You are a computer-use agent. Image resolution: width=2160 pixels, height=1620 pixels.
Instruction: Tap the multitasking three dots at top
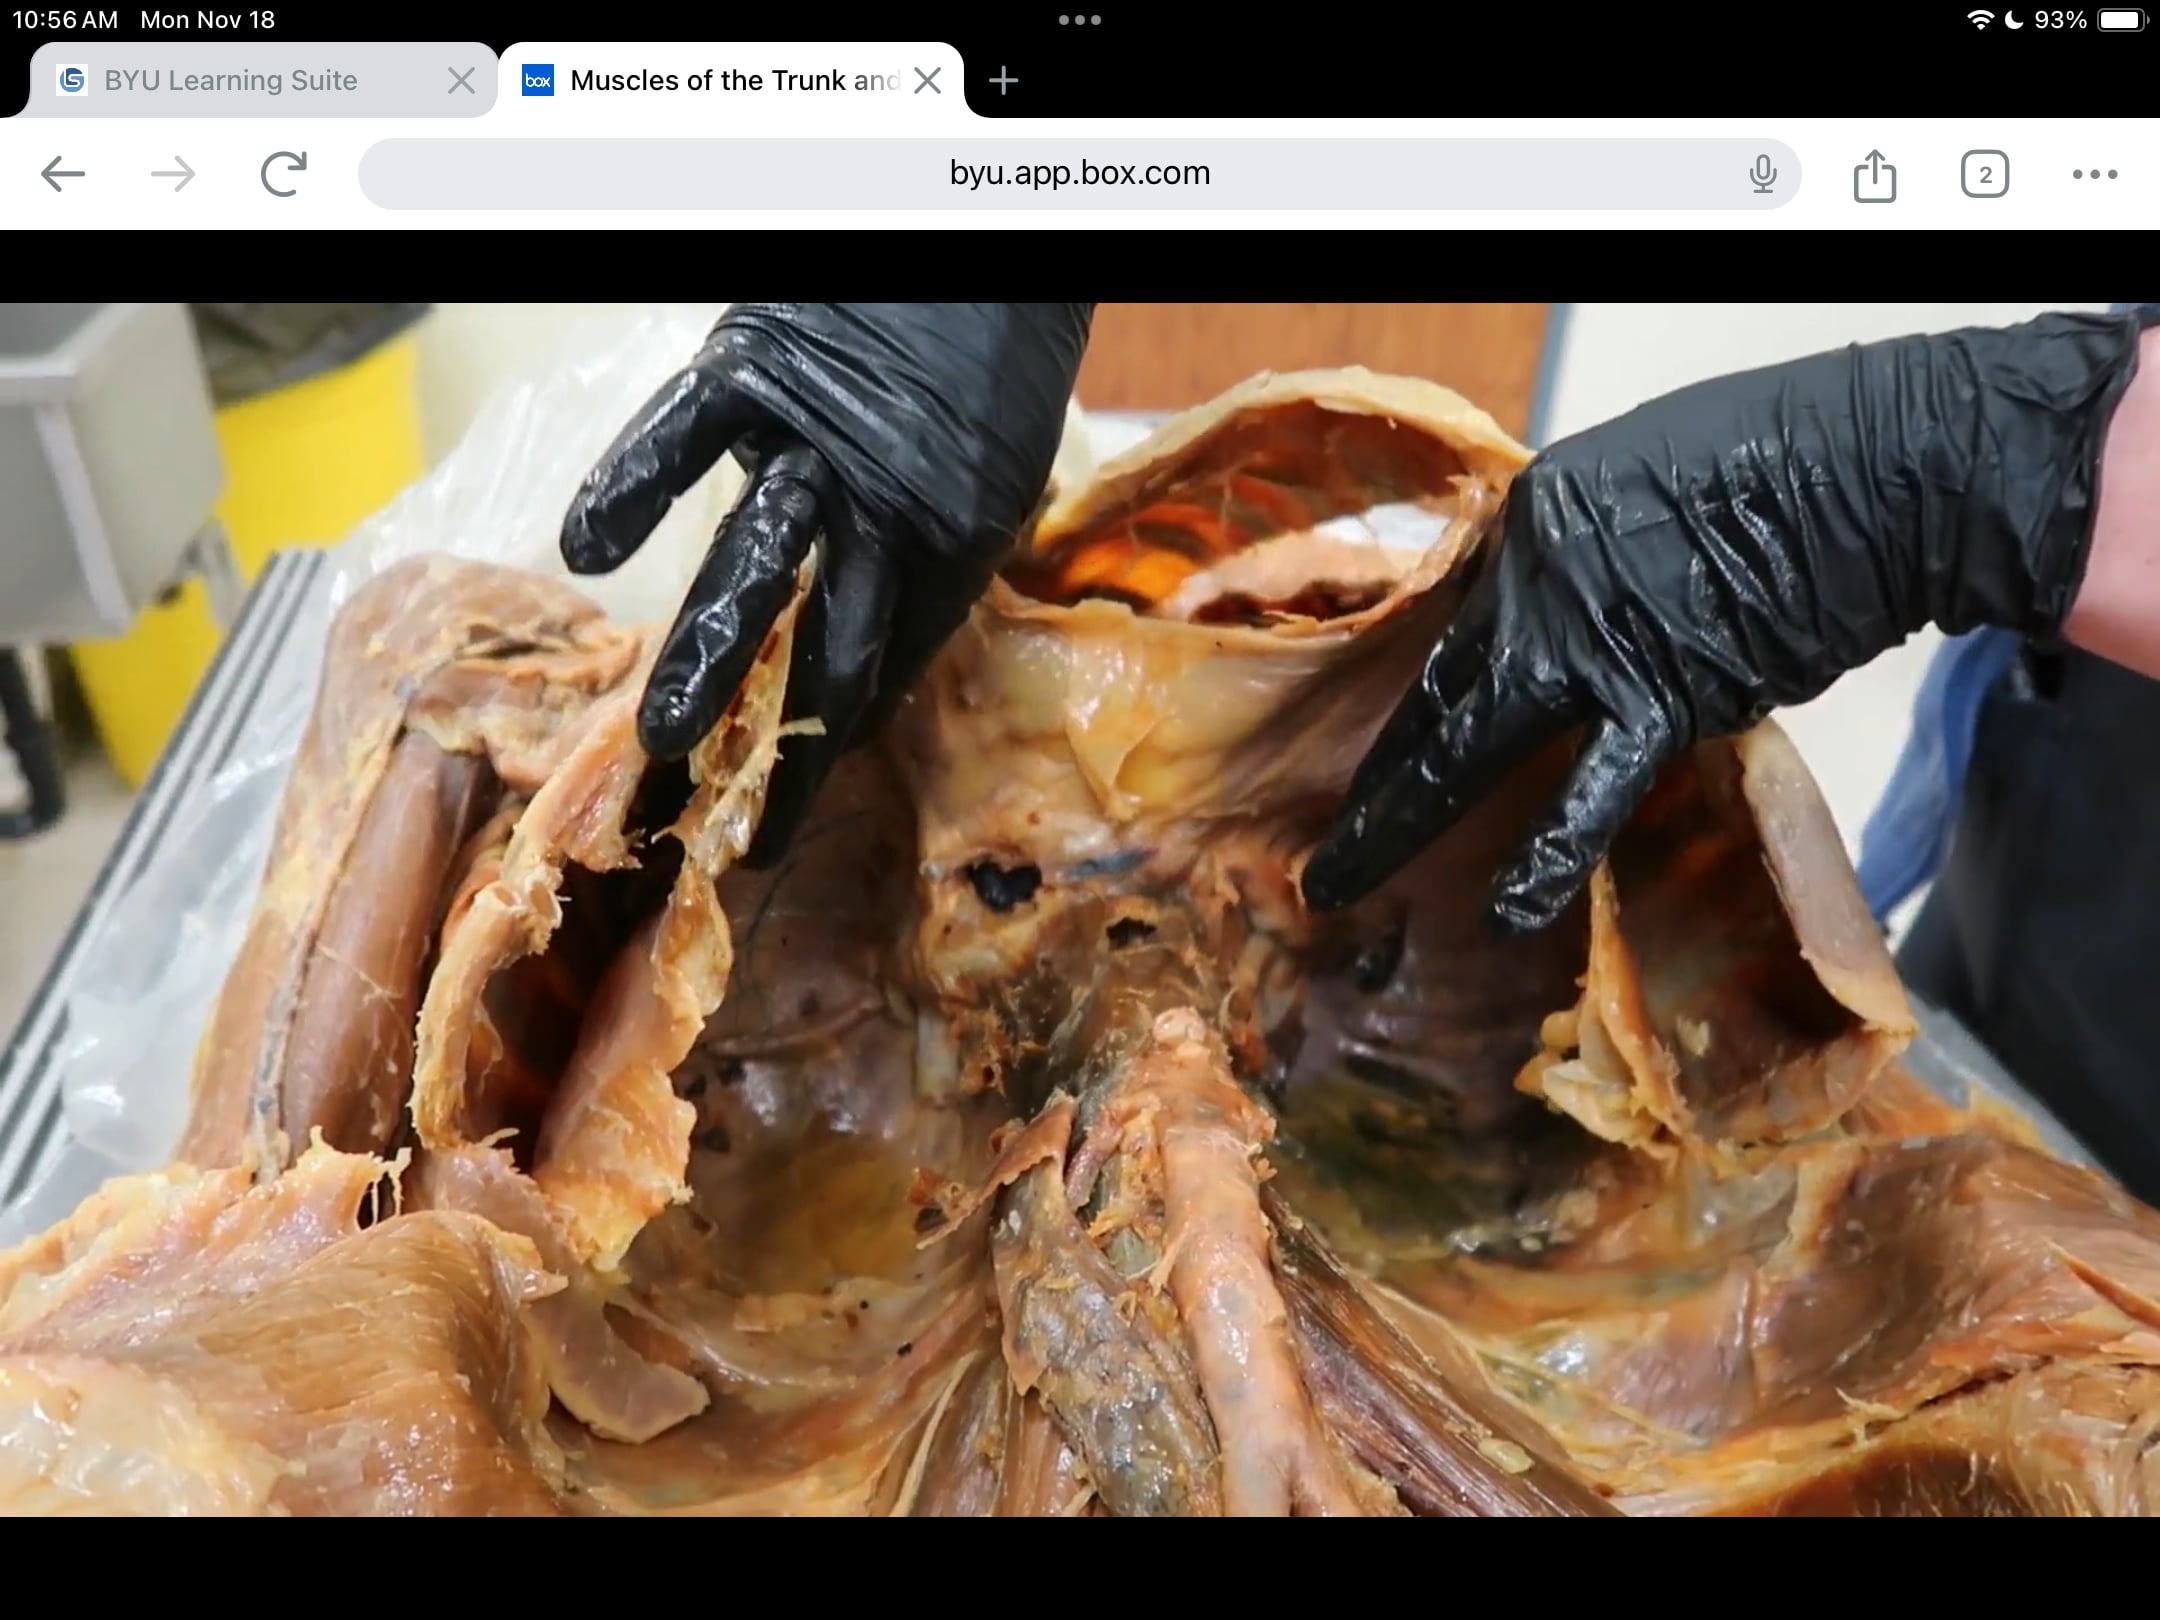(x=1080, y=19)
